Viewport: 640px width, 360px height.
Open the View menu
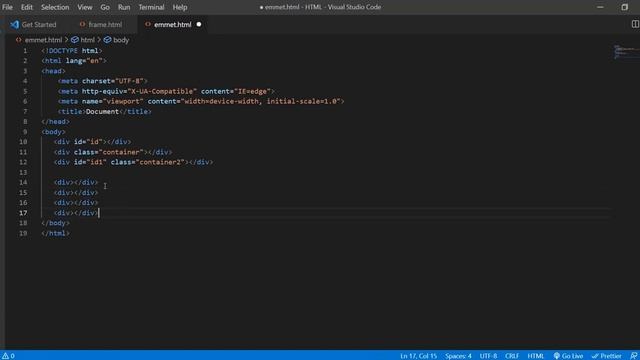(84, 7)
